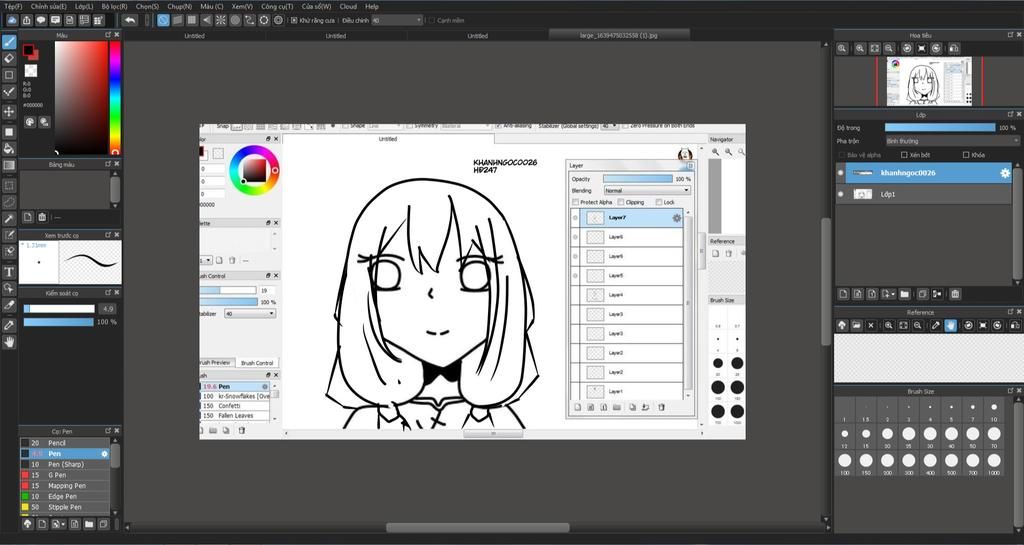Viewport: 1024px width, 545px height.
Task: Open layer settings gear for khanhngoc0026
Action: (1005, 173)
